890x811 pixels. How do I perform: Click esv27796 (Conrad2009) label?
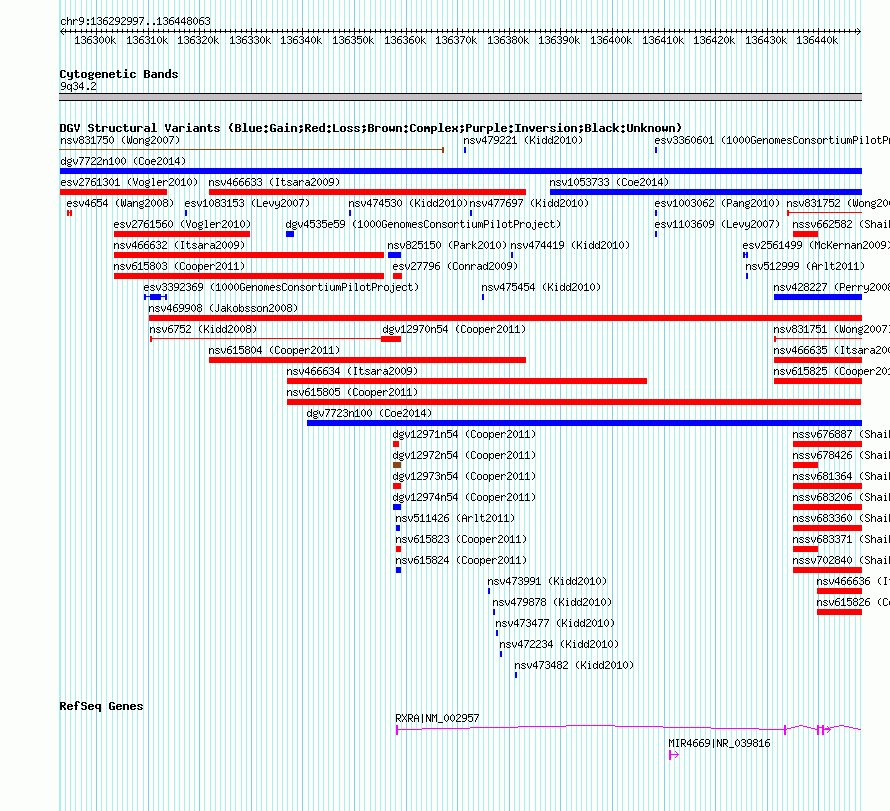(455, 266)
